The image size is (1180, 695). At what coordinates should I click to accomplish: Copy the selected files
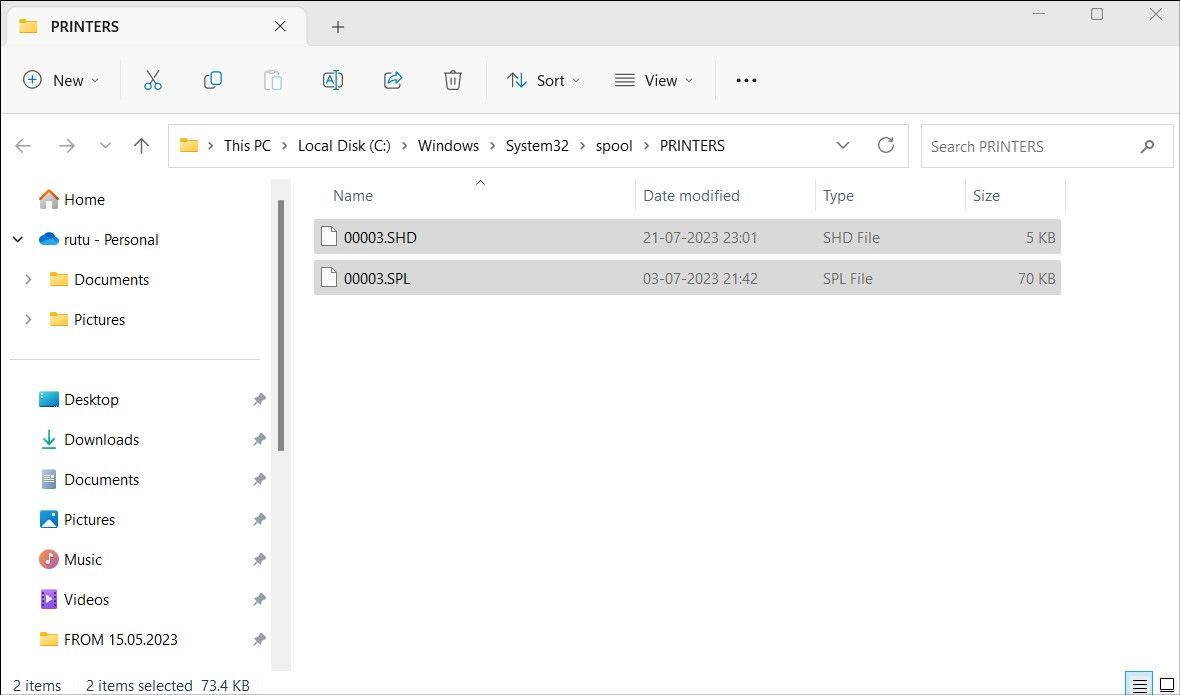pyautogui.click(x=212, y=80)
